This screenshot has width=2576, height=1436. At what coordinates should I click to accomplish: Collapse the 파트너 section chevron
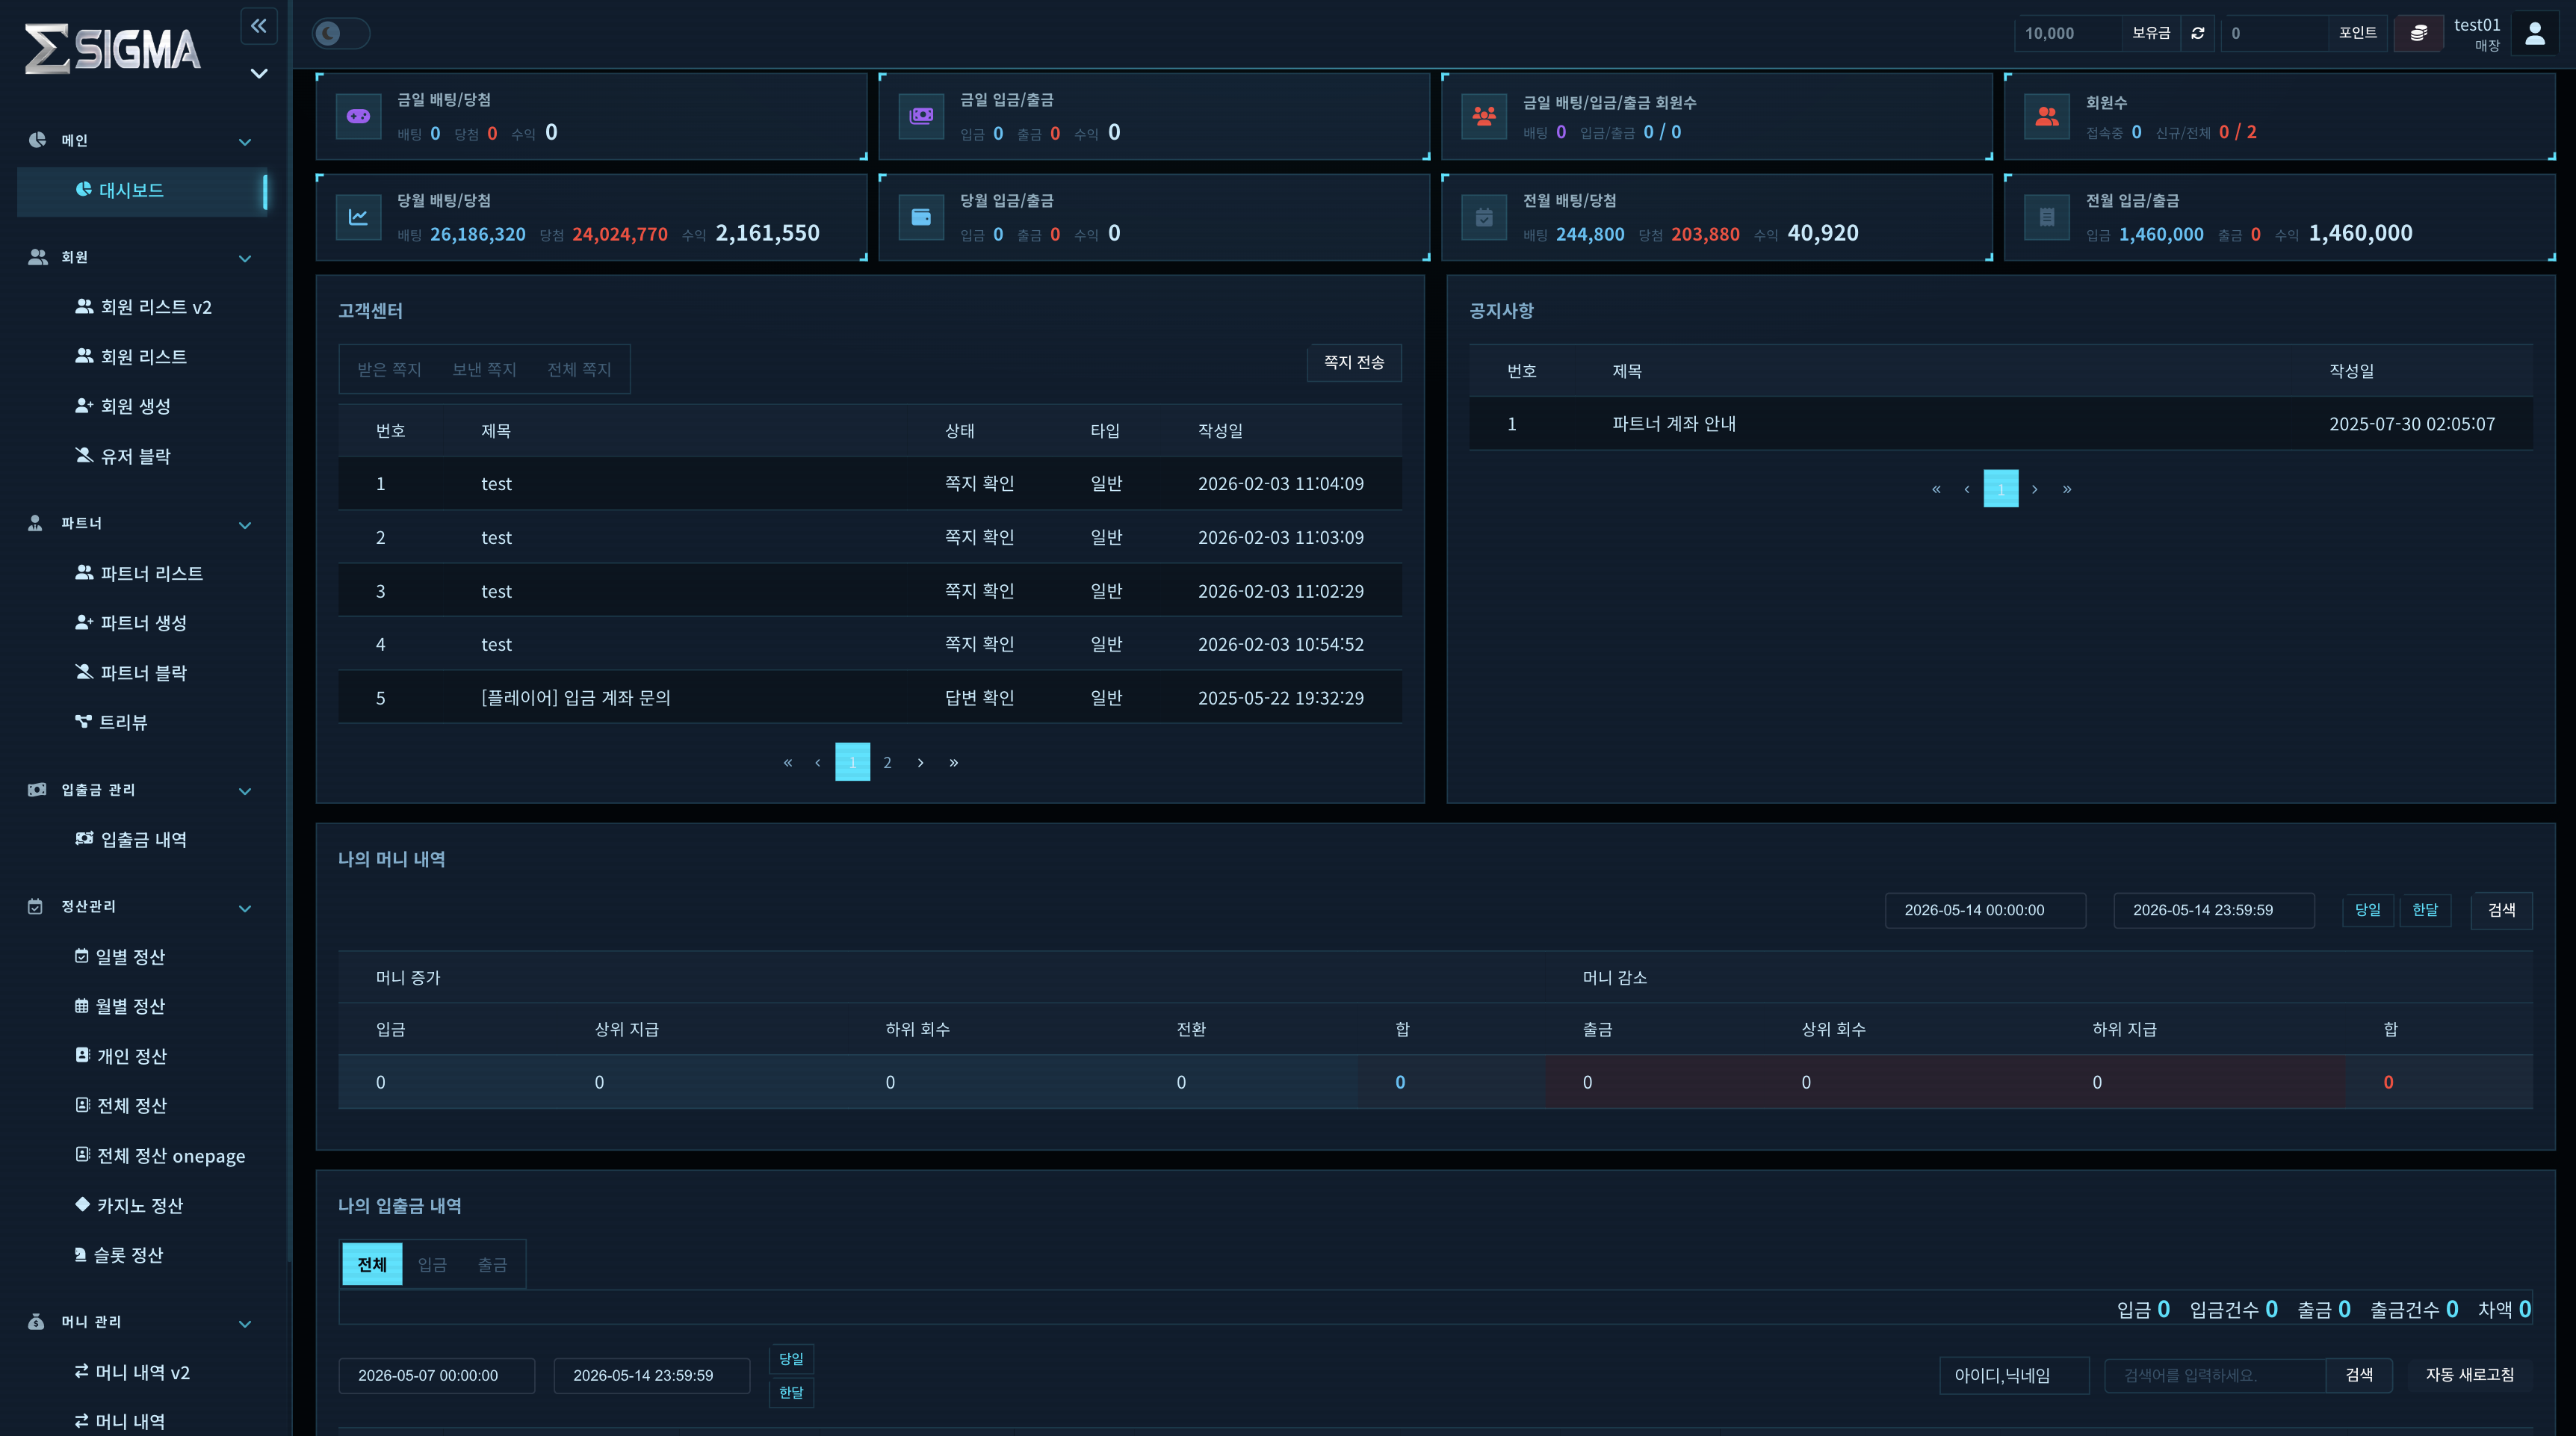click(x=245, y=525)
